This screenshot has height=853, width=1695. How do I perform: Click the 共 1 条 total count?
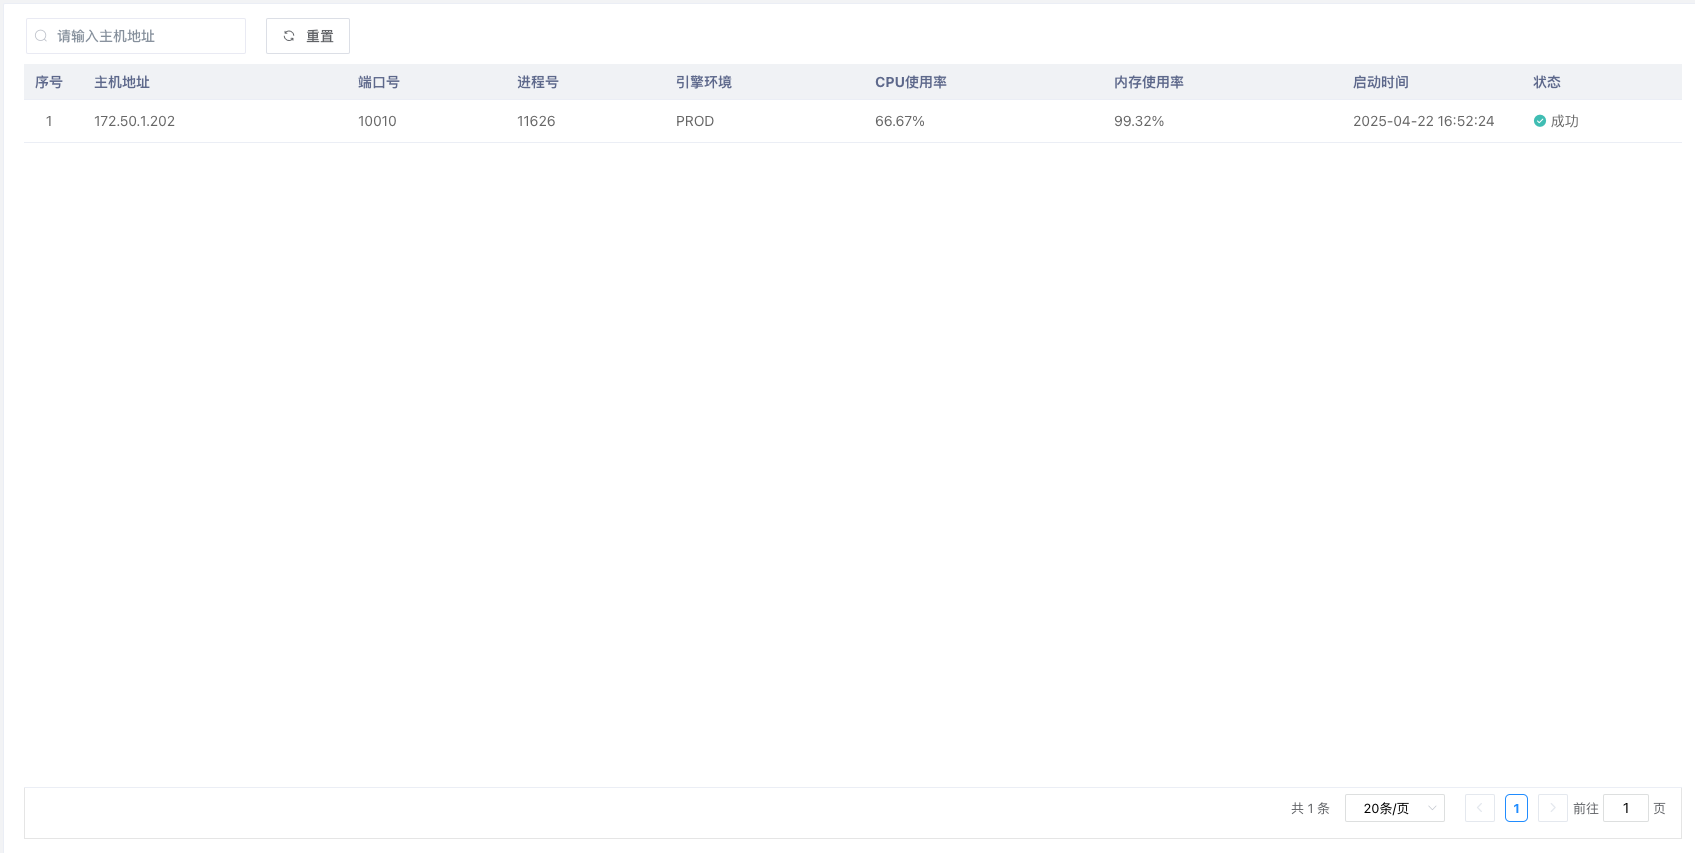coord(1310,808)
